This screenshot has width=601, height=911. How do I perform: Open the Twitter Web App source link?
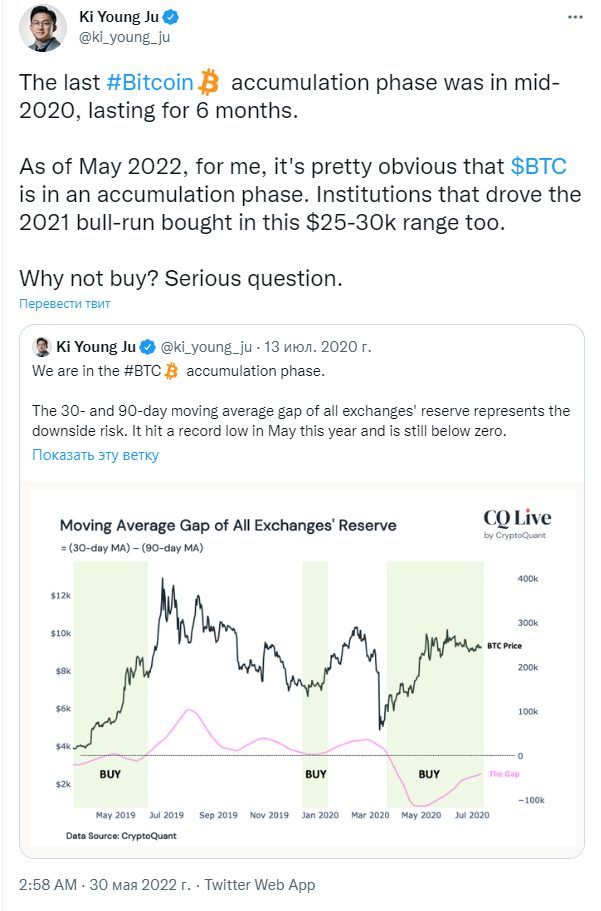(260, 885)
